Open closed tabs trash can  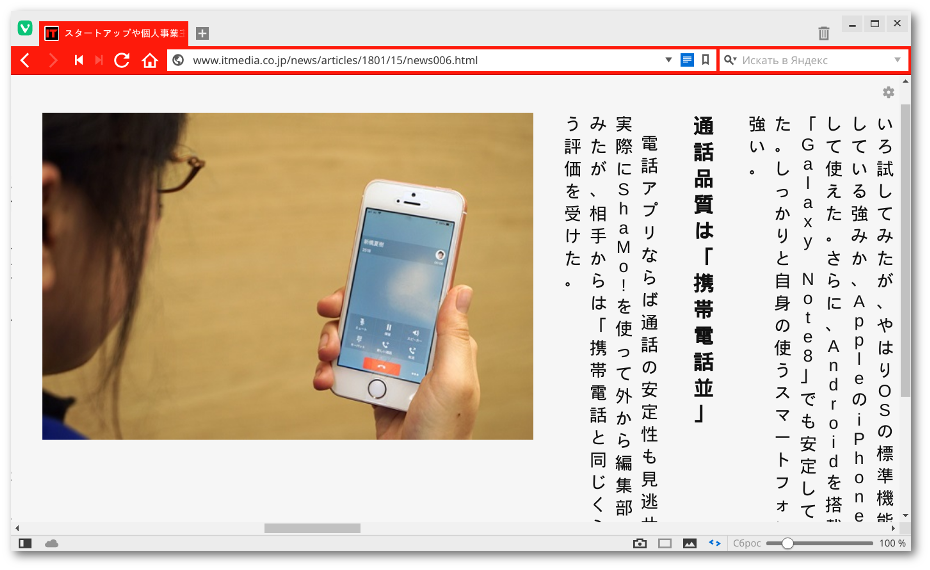coord(824,33)
